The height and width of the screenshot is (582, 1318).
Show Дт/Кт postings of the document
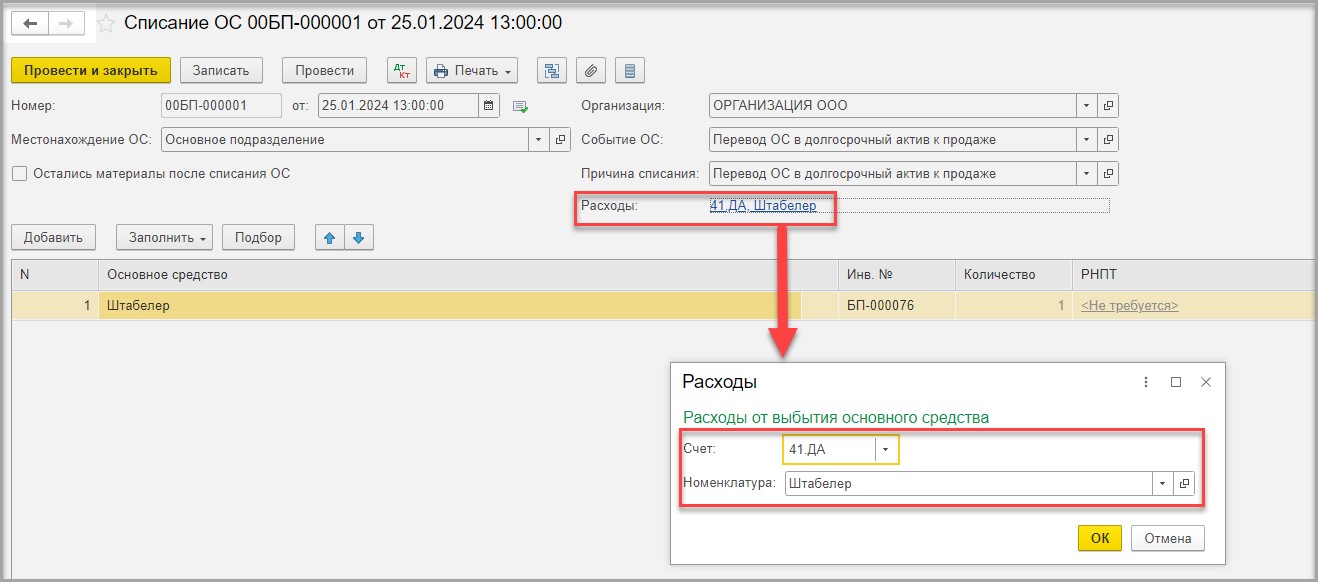[402, 71]
